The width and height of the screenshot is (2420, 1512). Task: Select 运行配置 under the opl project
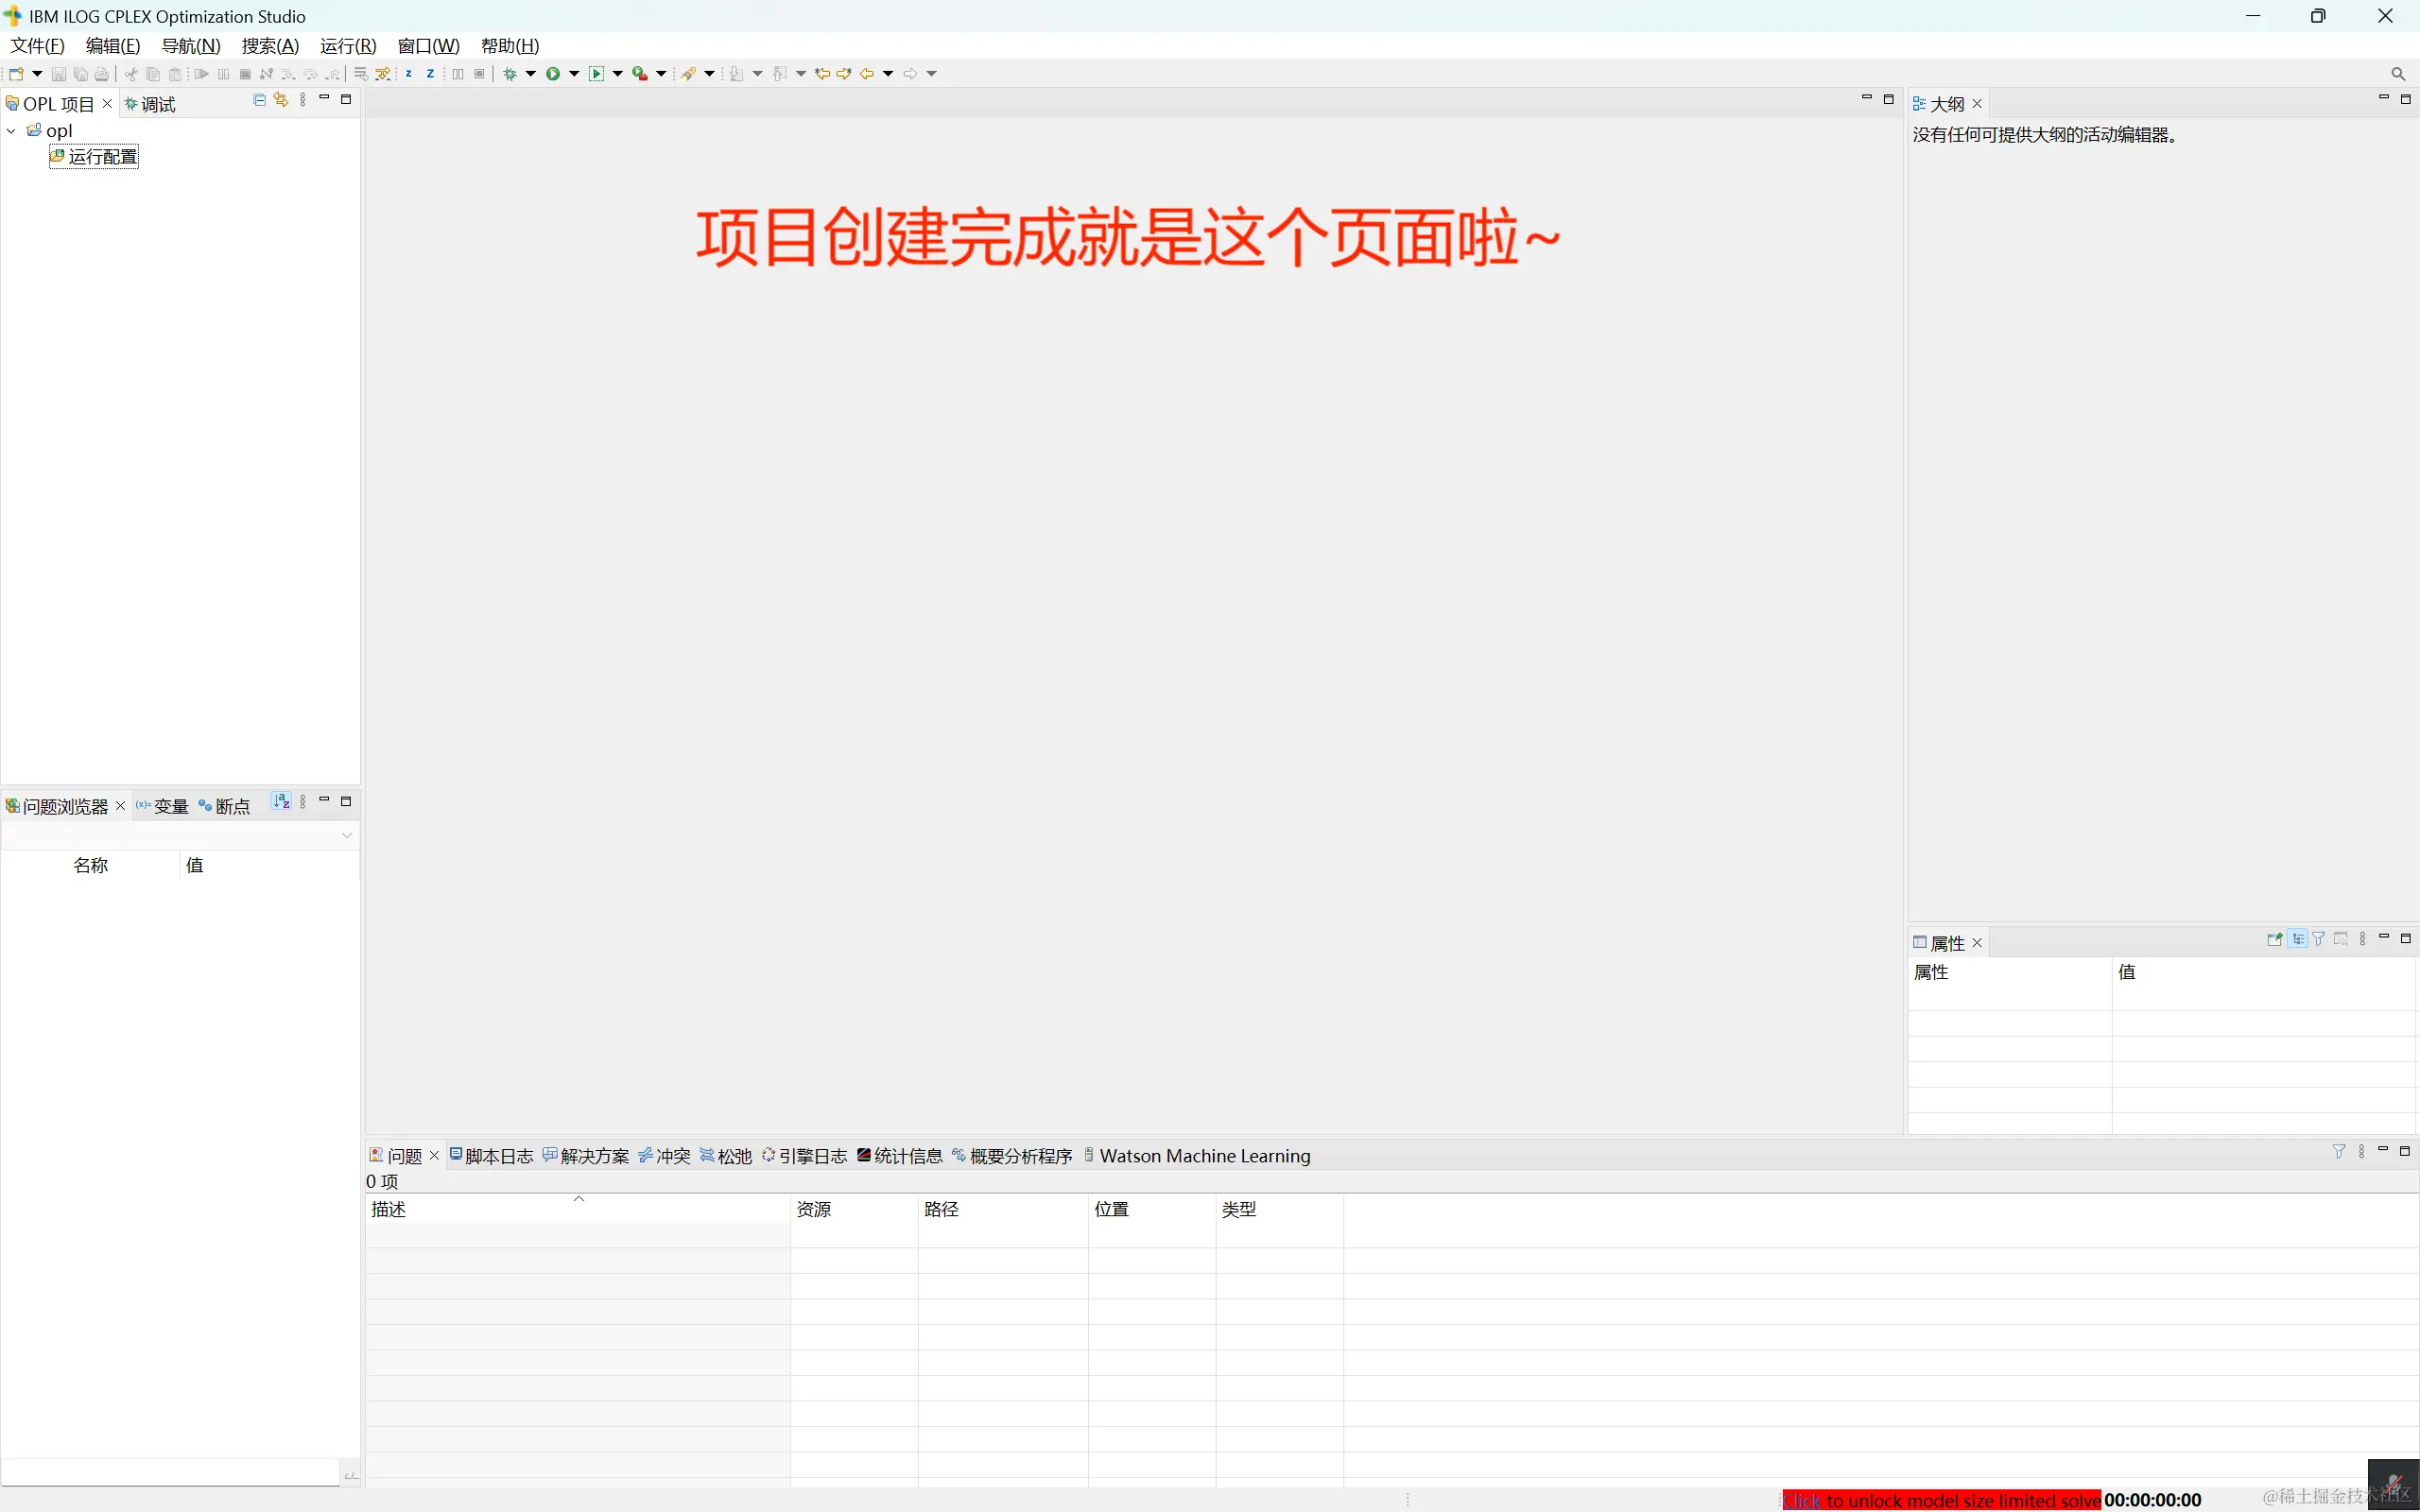pos(103,156)
